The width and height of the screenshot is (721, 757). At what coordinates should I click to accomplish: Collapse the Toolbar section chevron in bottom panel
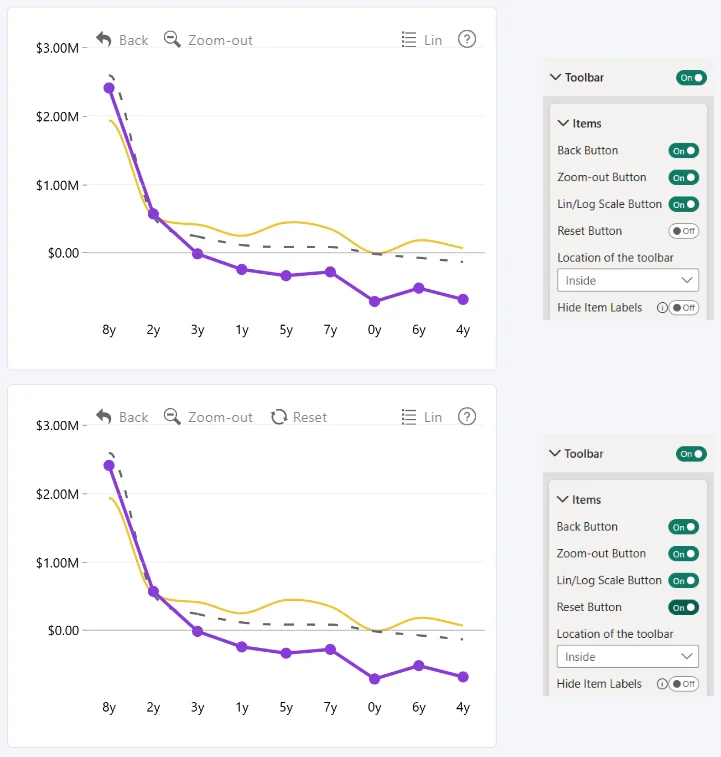tap(555, 453)
